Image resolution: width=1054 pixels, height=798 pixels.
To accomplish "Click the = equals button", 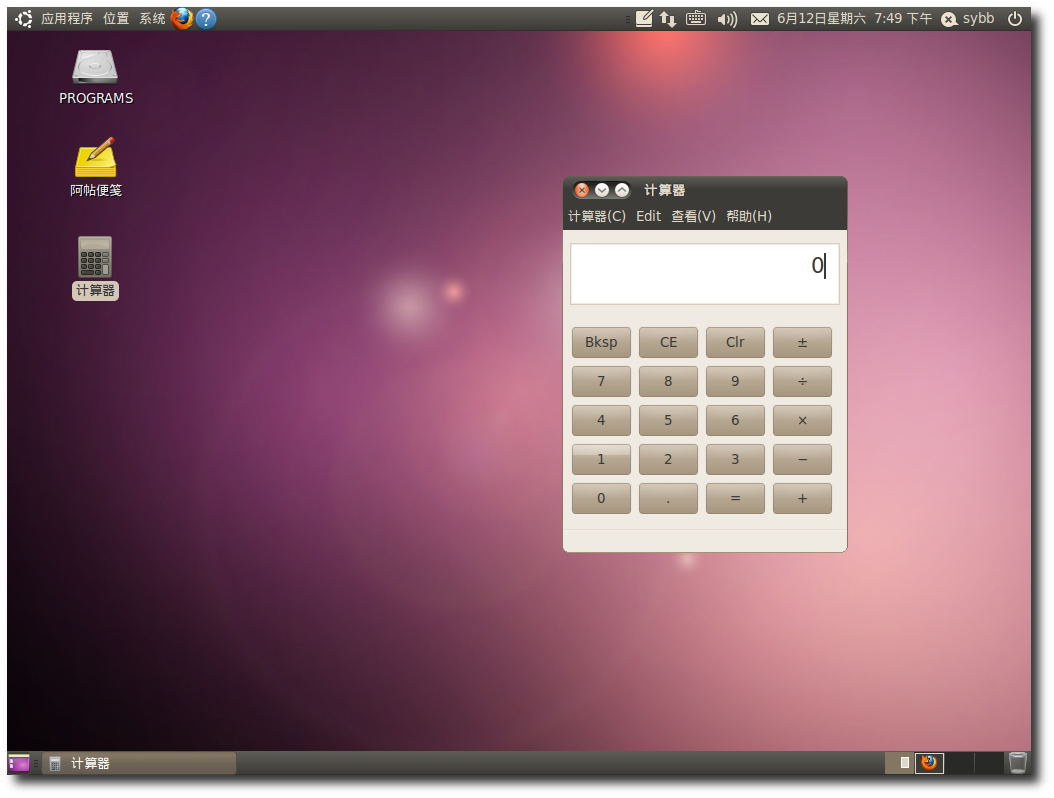I will click(735, 498).
